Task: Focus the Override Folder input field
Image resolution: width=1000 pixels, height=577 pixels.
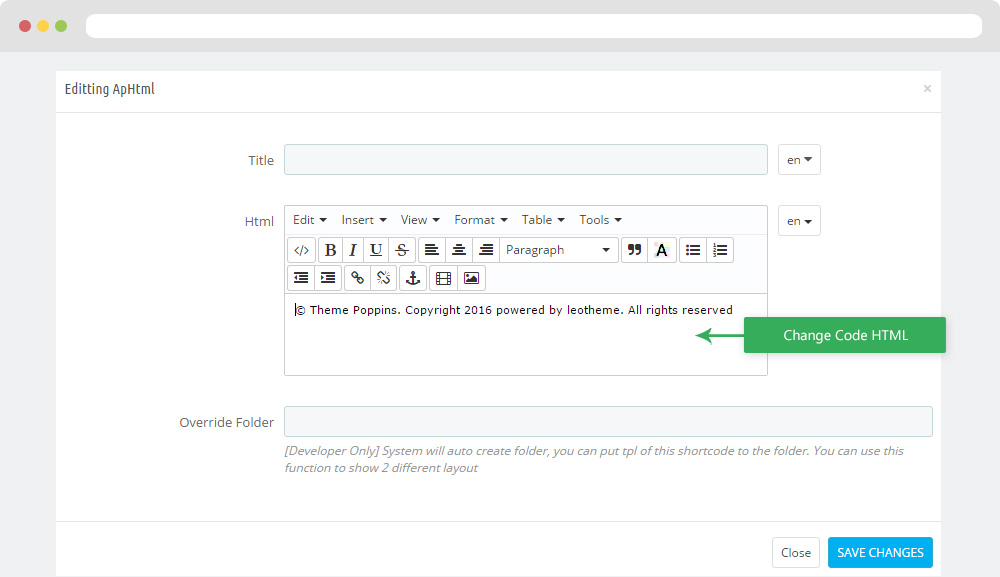Action: [608, 421]
